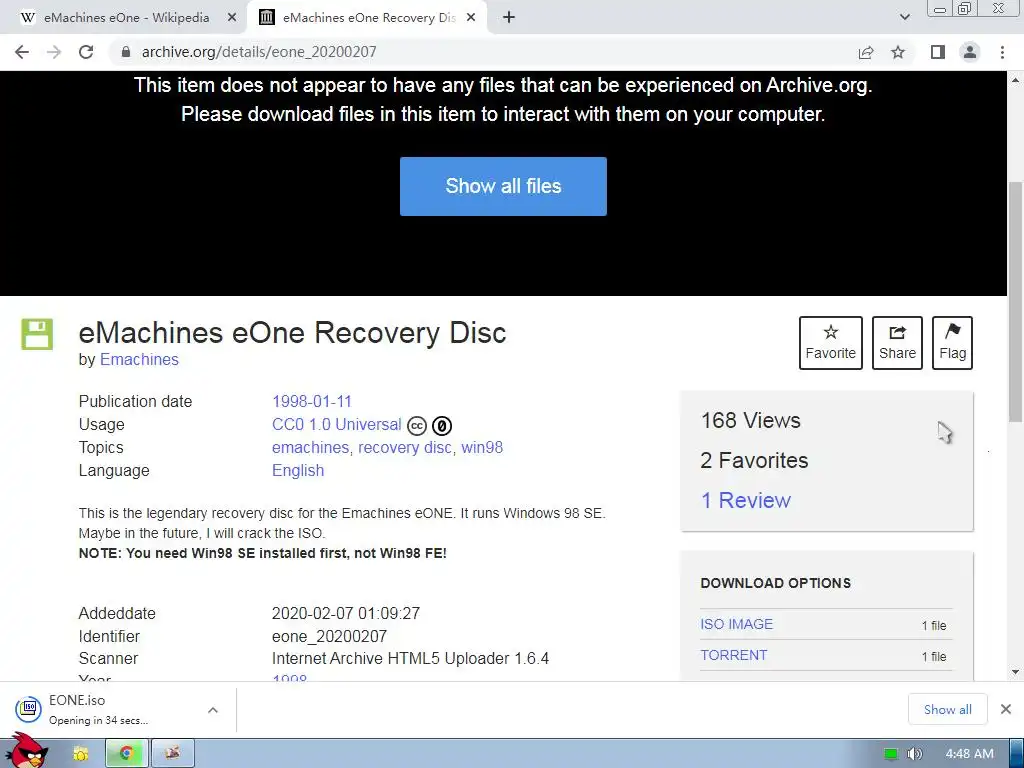The height and width of the screenshot is (768, 1024).
Task: Select the eMachines eOne Recovery Disc tab
Action: click(x=367, y=18)
